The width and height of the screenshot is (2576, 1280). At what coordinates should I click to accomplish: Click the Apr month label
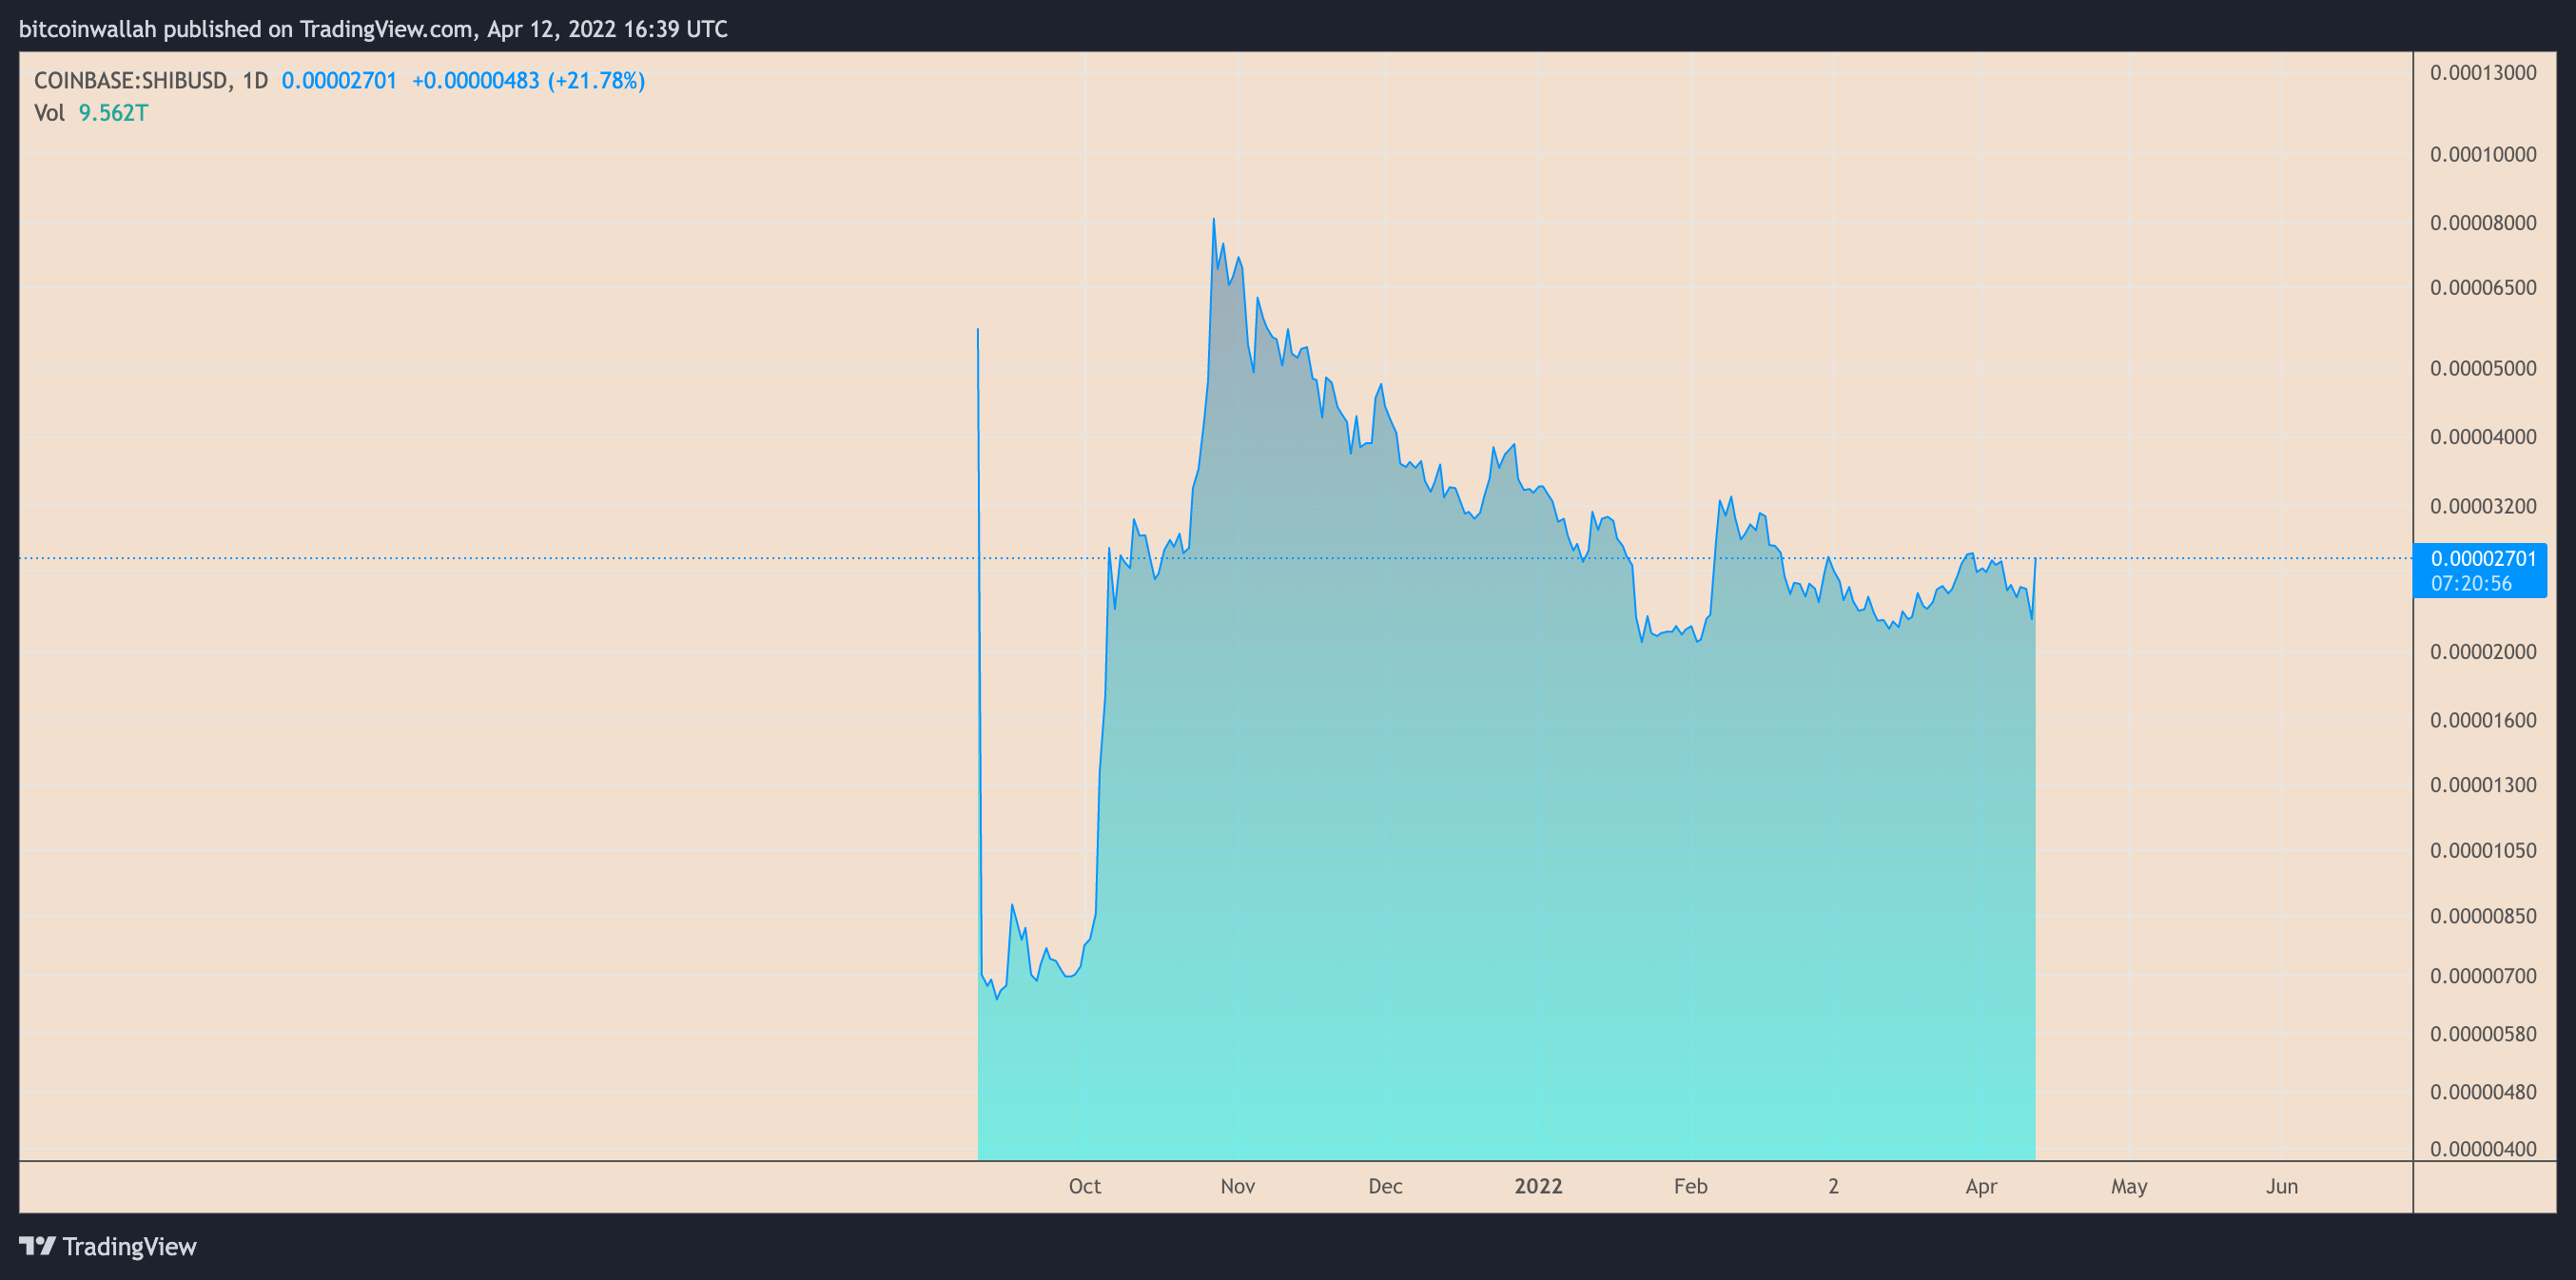pyautogui.click(x=1983, y=1186)
